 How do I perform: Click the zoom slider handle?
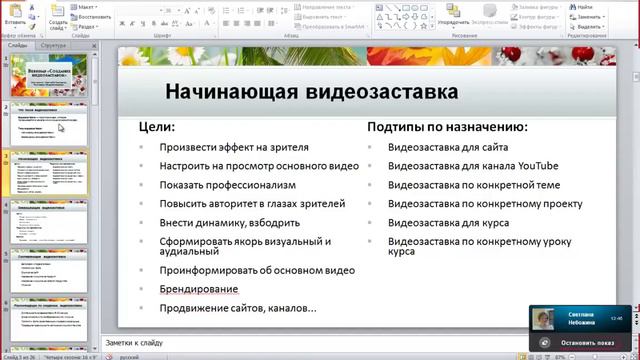click(x=595, y=357)
